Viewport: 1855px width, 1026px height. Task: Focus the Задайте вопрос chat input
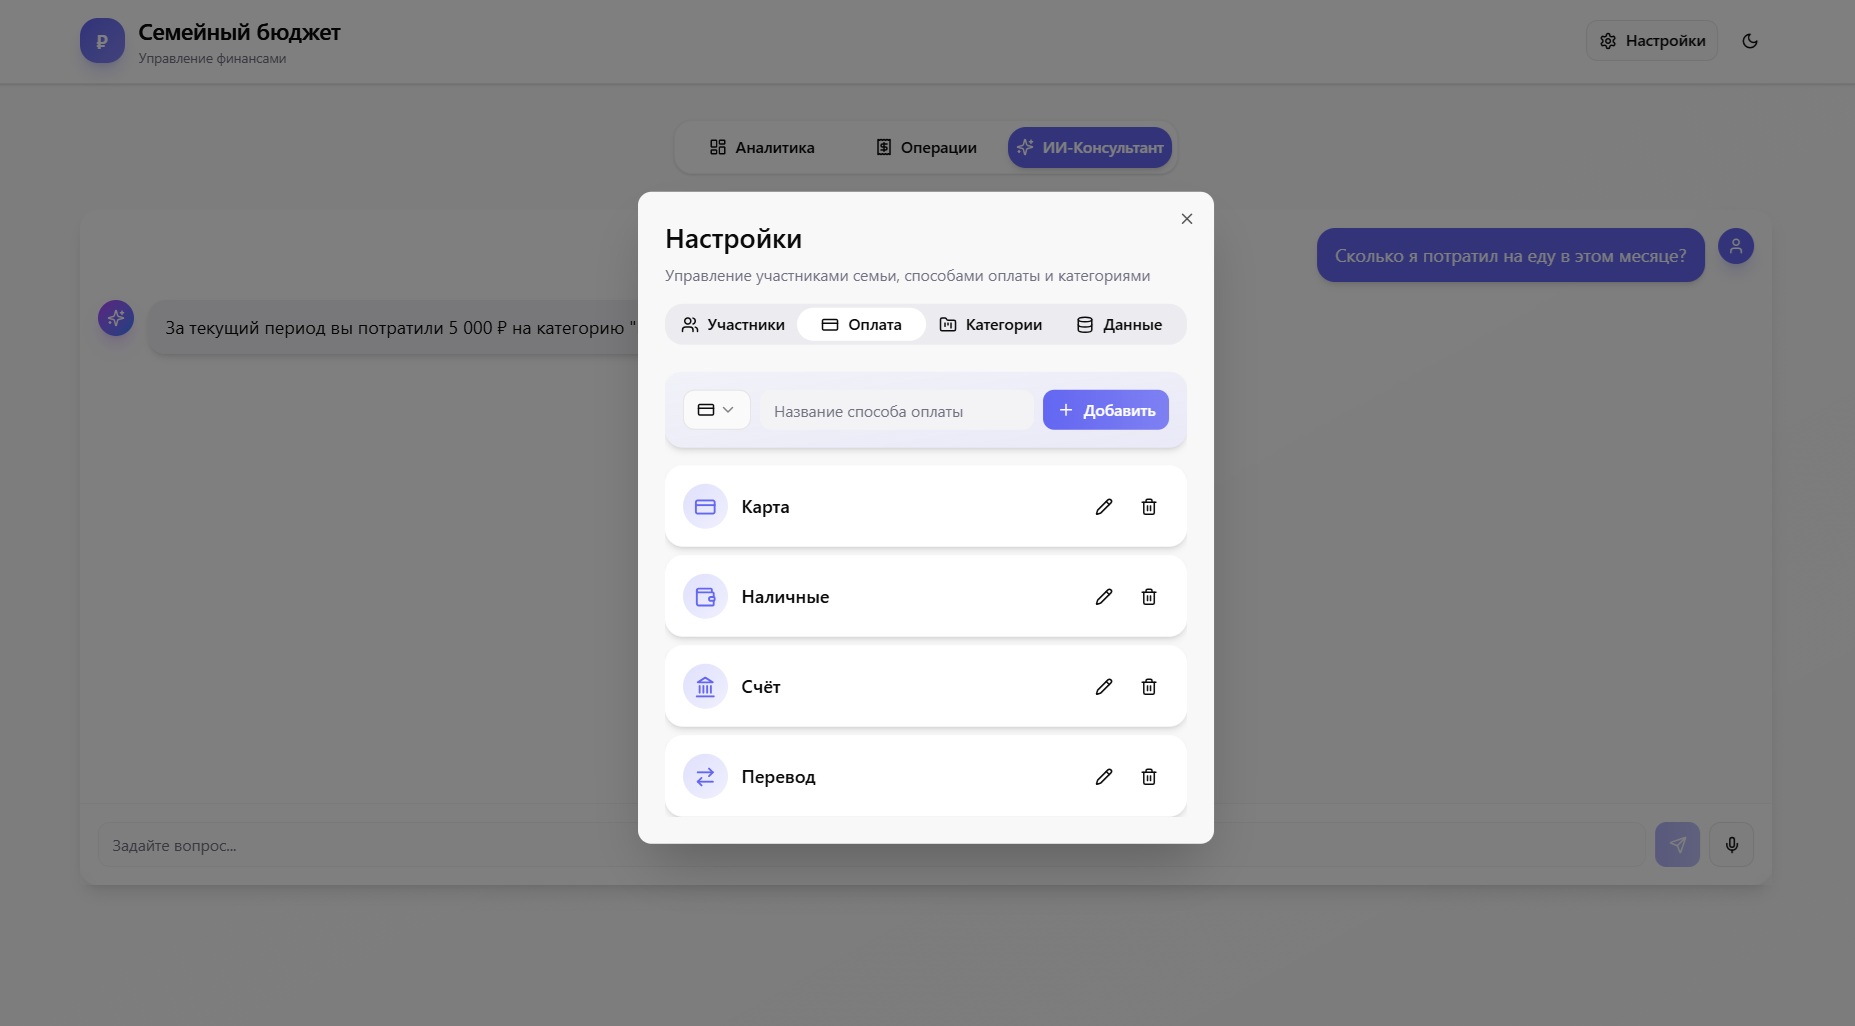point(871,845)
